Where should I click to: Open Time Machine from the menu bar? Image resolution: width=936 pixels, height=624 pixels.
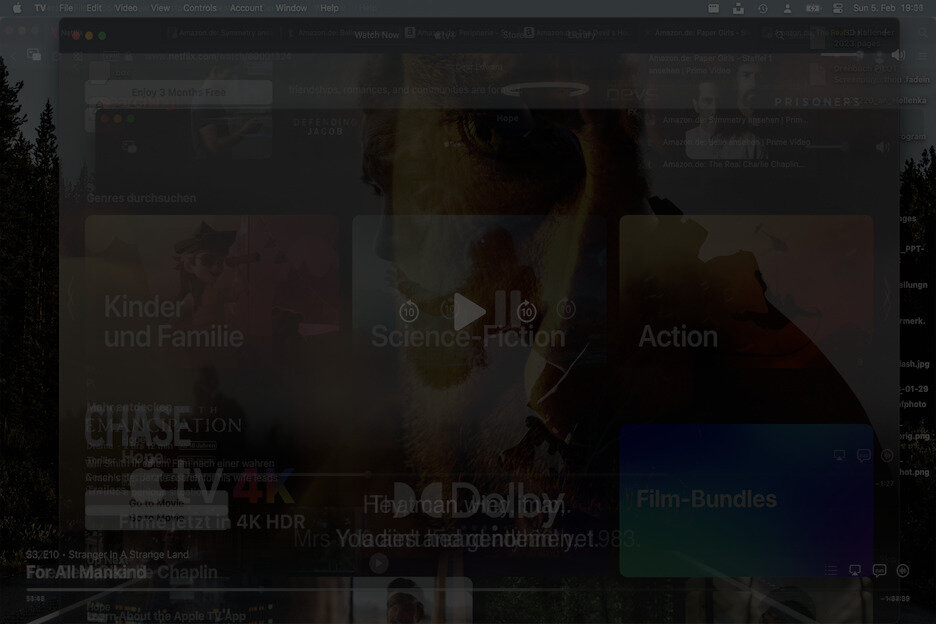pos(763,8)
